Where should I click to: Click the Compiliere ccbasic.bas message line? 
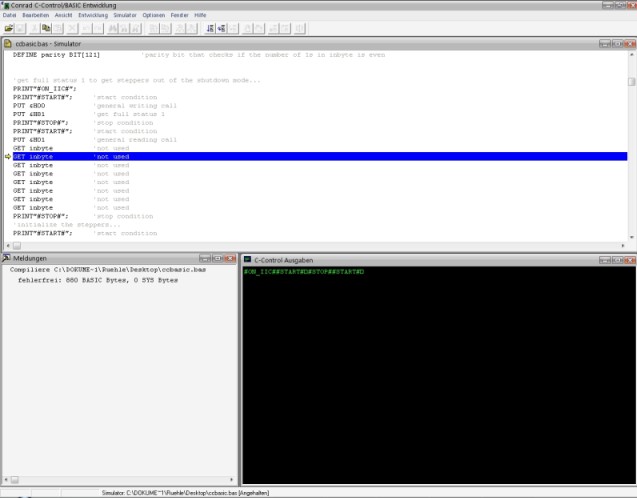point(108,269)
